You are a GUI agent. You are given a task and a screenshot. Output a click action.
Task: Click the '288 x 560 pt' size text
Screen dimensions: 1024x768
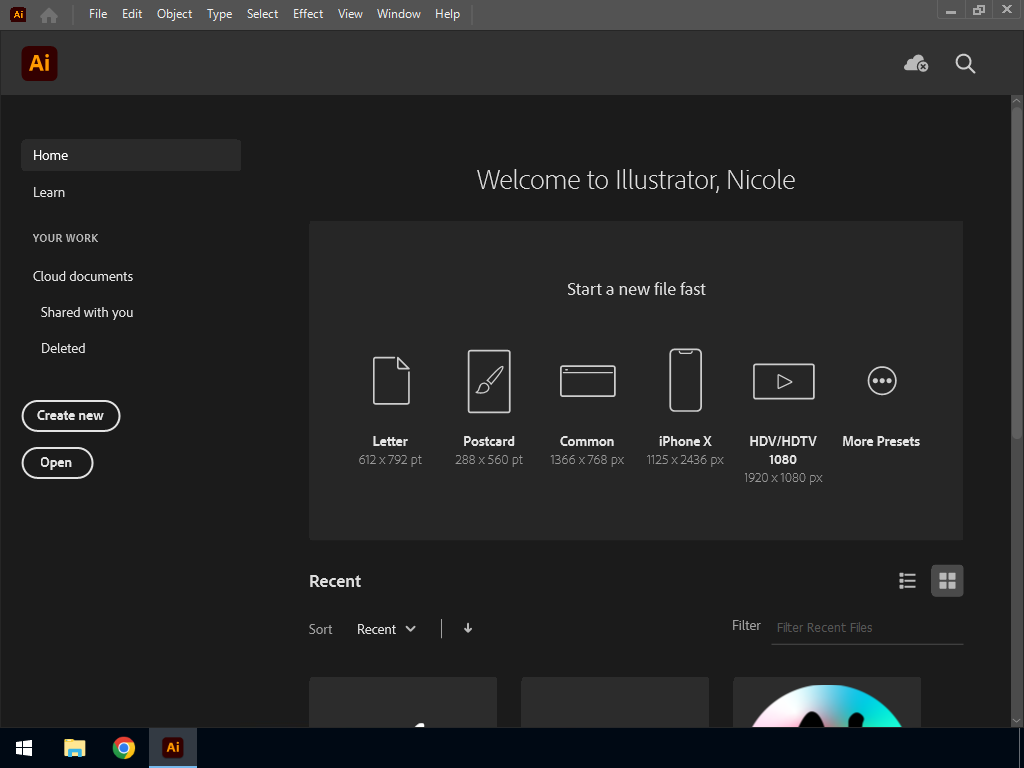click(489, 460)
